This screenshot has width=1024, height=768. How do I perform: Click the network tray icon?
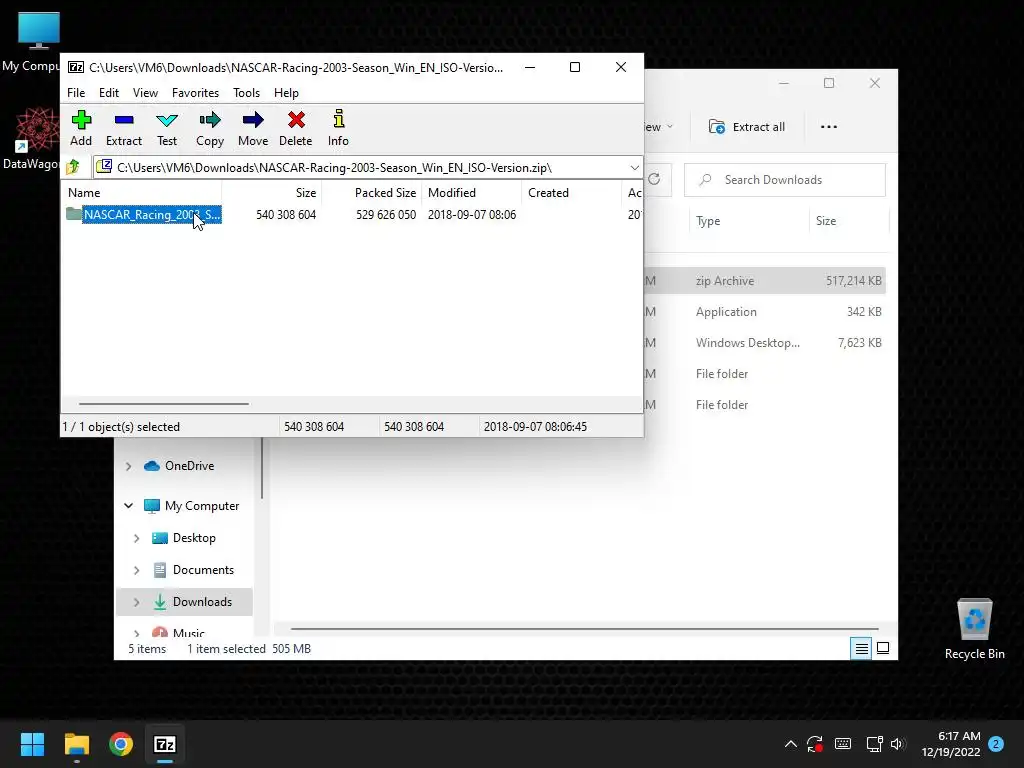tap(874, 744)
